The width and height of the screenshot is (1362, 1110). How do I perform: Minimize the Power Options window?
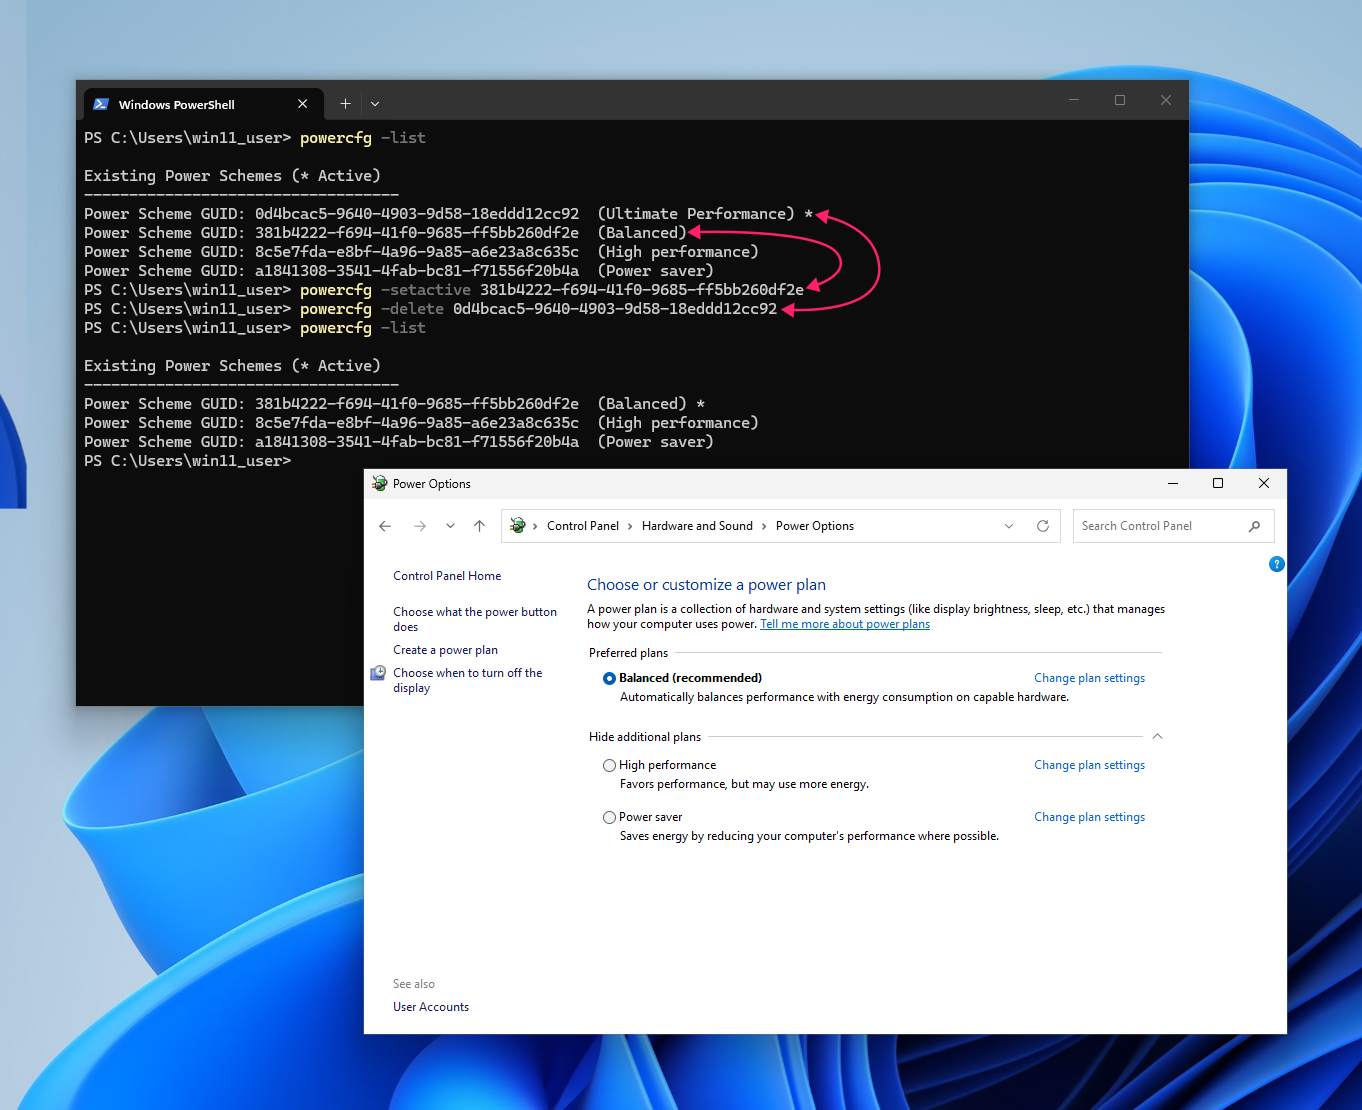(1173, 483)
